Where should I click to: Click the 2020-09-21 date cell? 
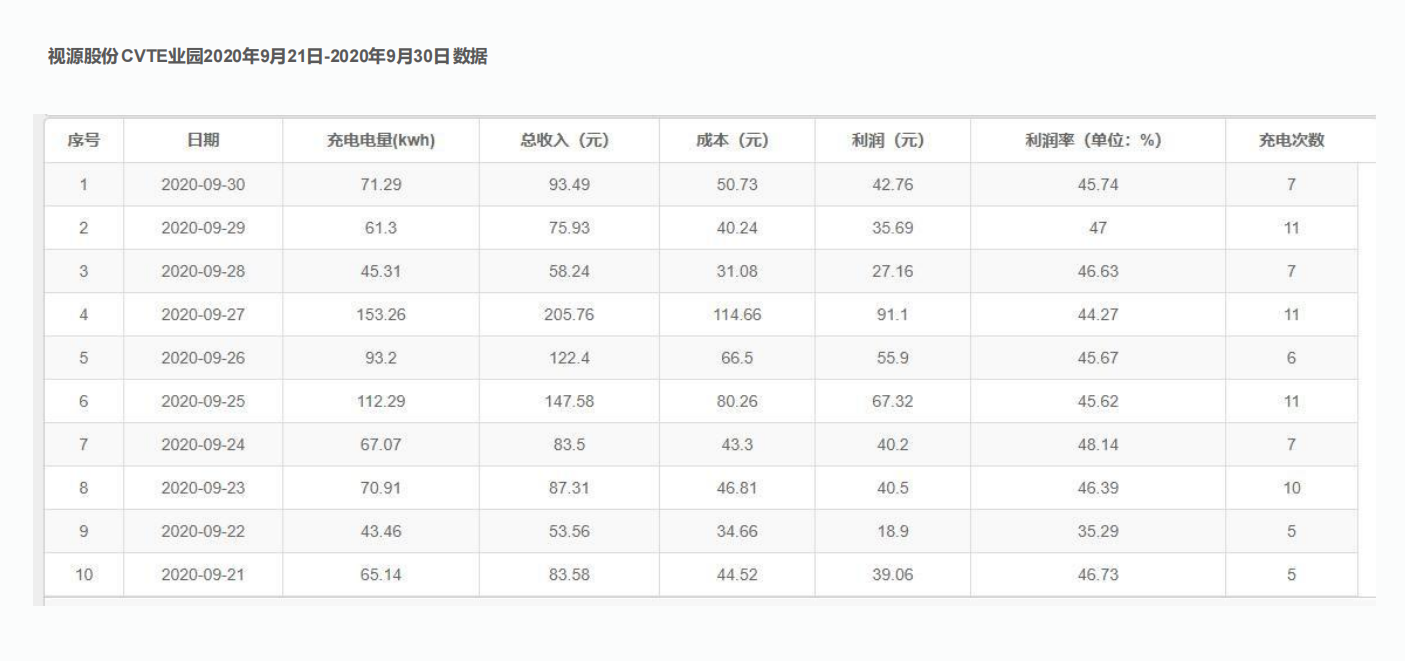203,575
